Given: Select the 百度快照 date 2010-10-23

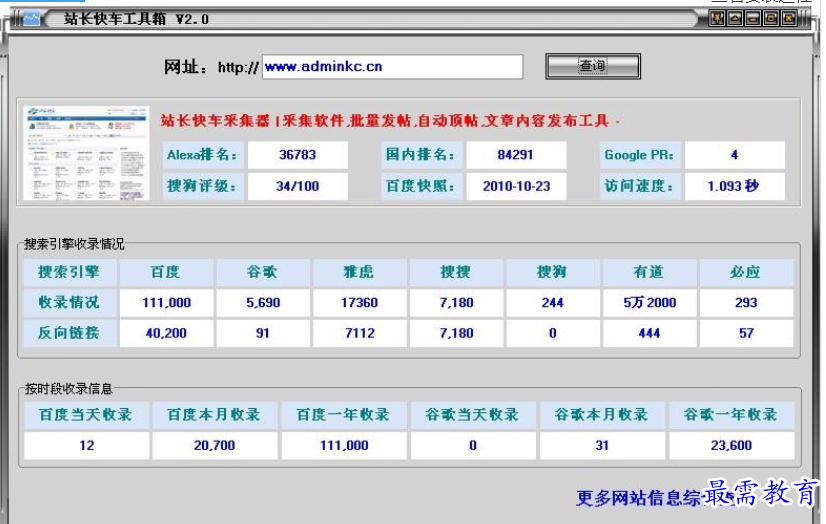Looking at the screenshot, I should click(x=516, y=186).
